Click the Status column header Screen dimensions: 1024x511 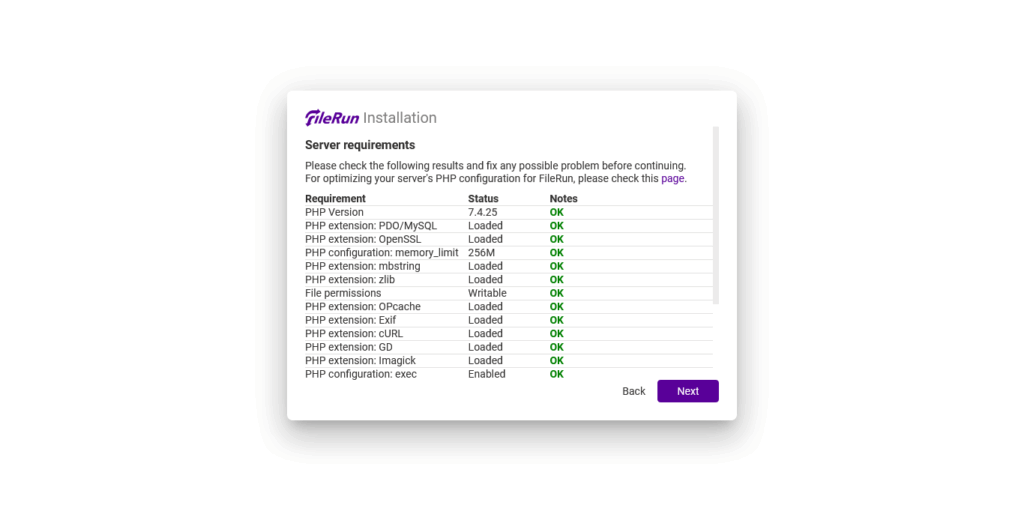point(483,198)
